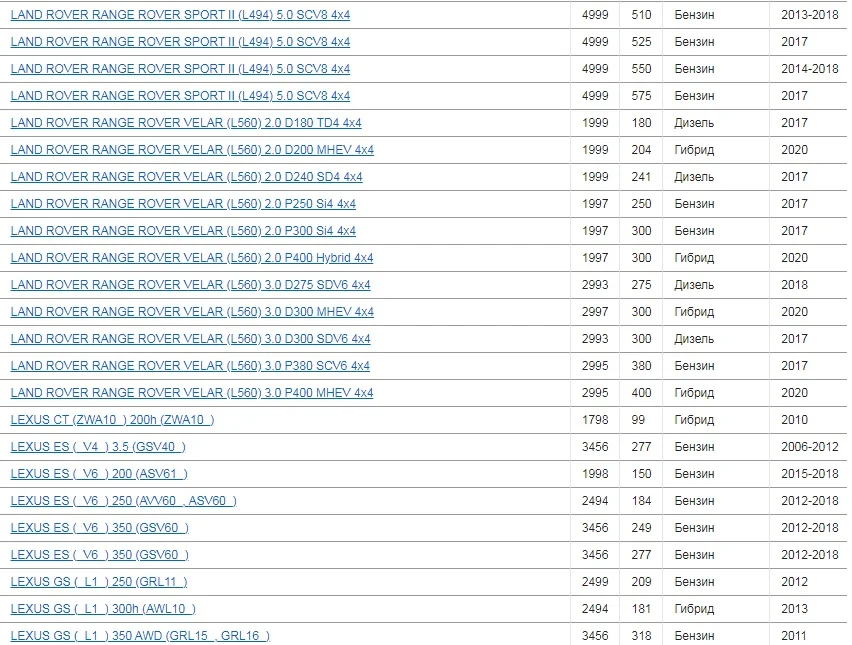Click the 1999 displacement in Velar D180 TD4 row

pyautogui.click(x=595, y=123)
